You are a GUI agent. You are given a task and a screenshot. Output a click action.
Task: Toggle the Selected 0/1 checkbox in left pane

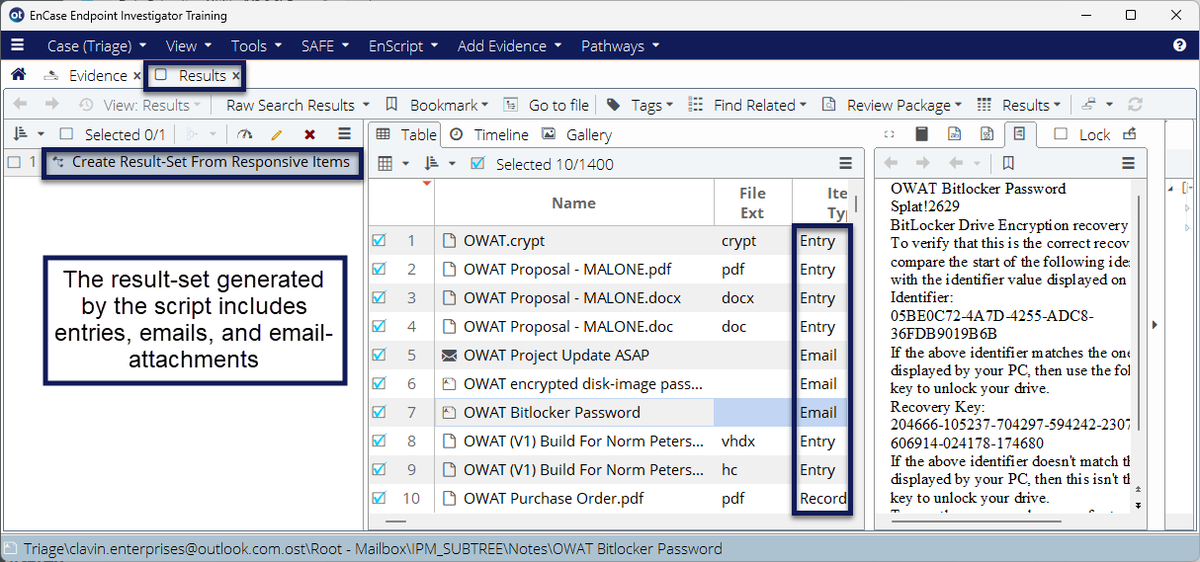[x=67, y=134]
